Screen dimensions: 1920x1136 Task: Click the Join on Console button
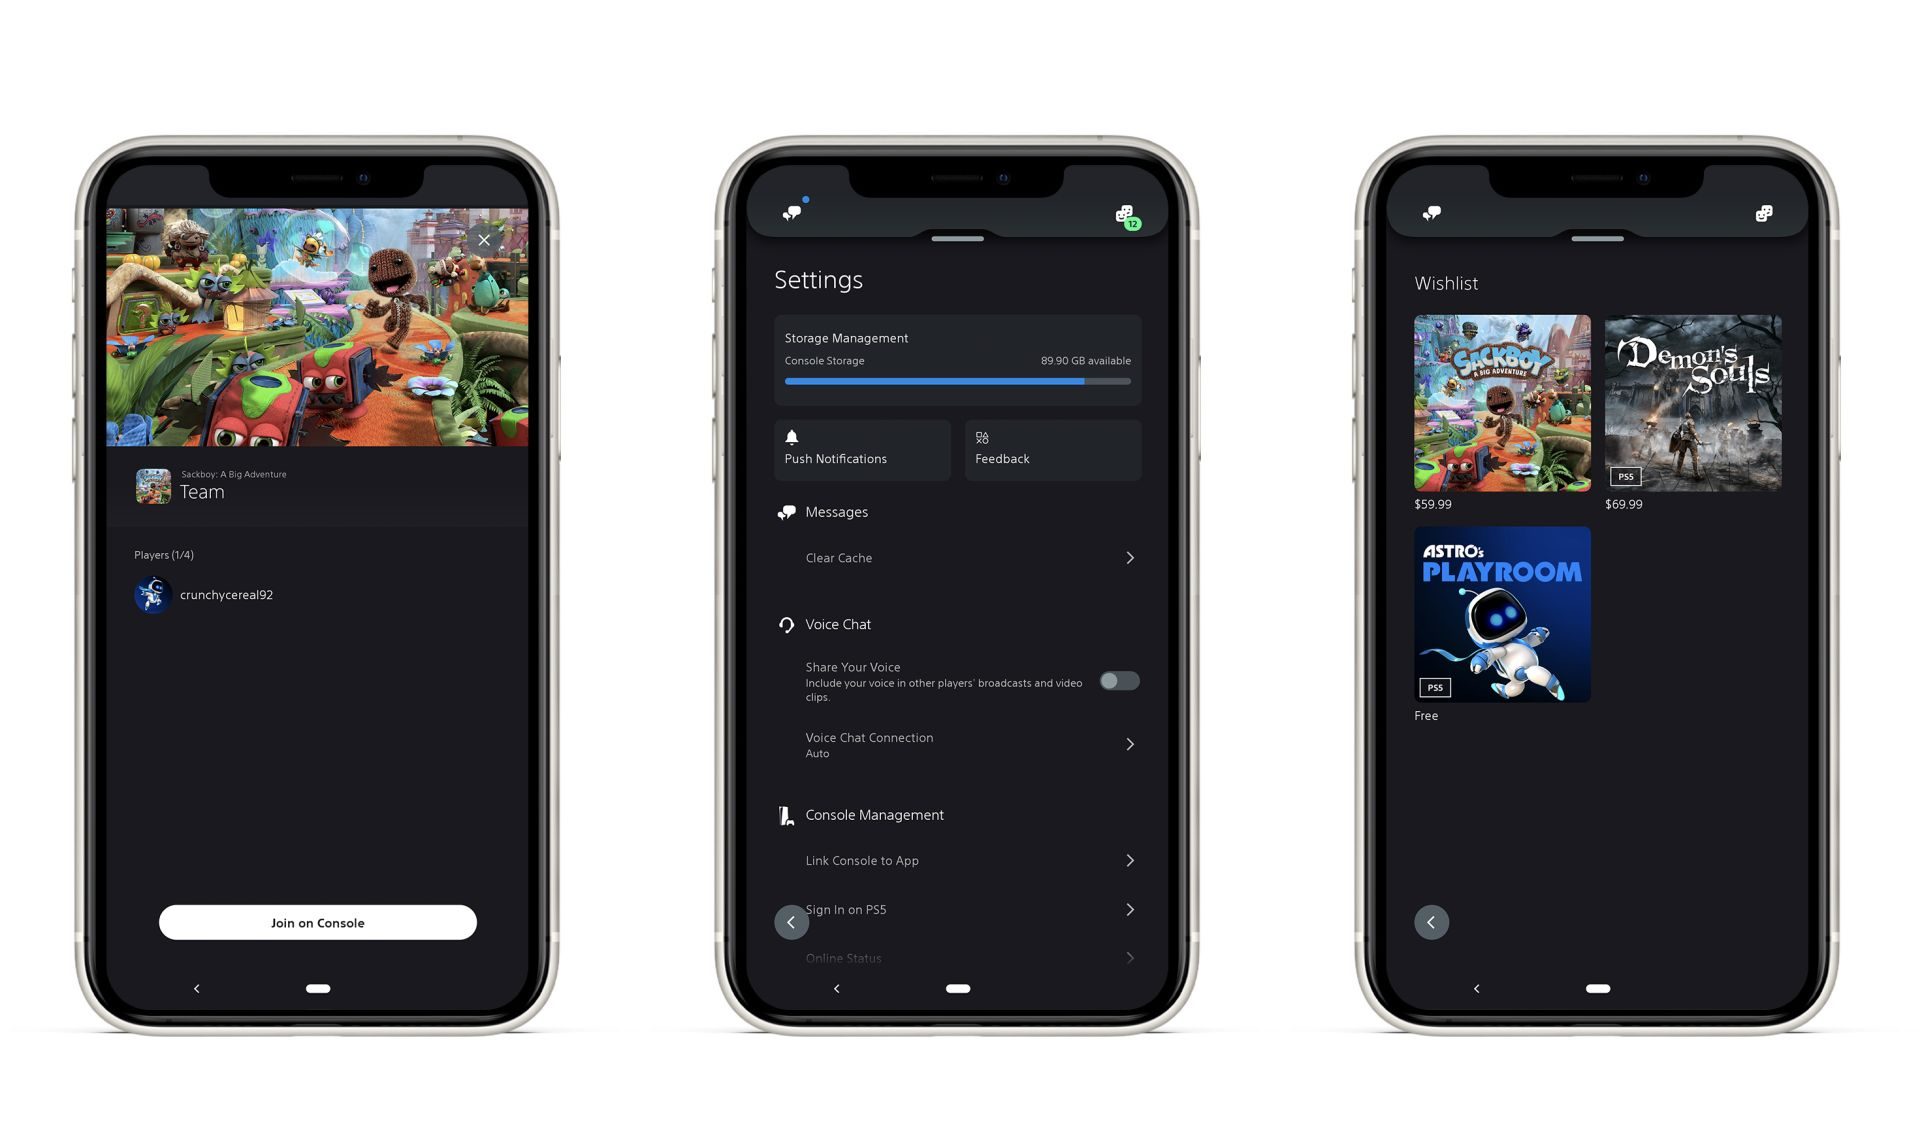coord(316,922)
